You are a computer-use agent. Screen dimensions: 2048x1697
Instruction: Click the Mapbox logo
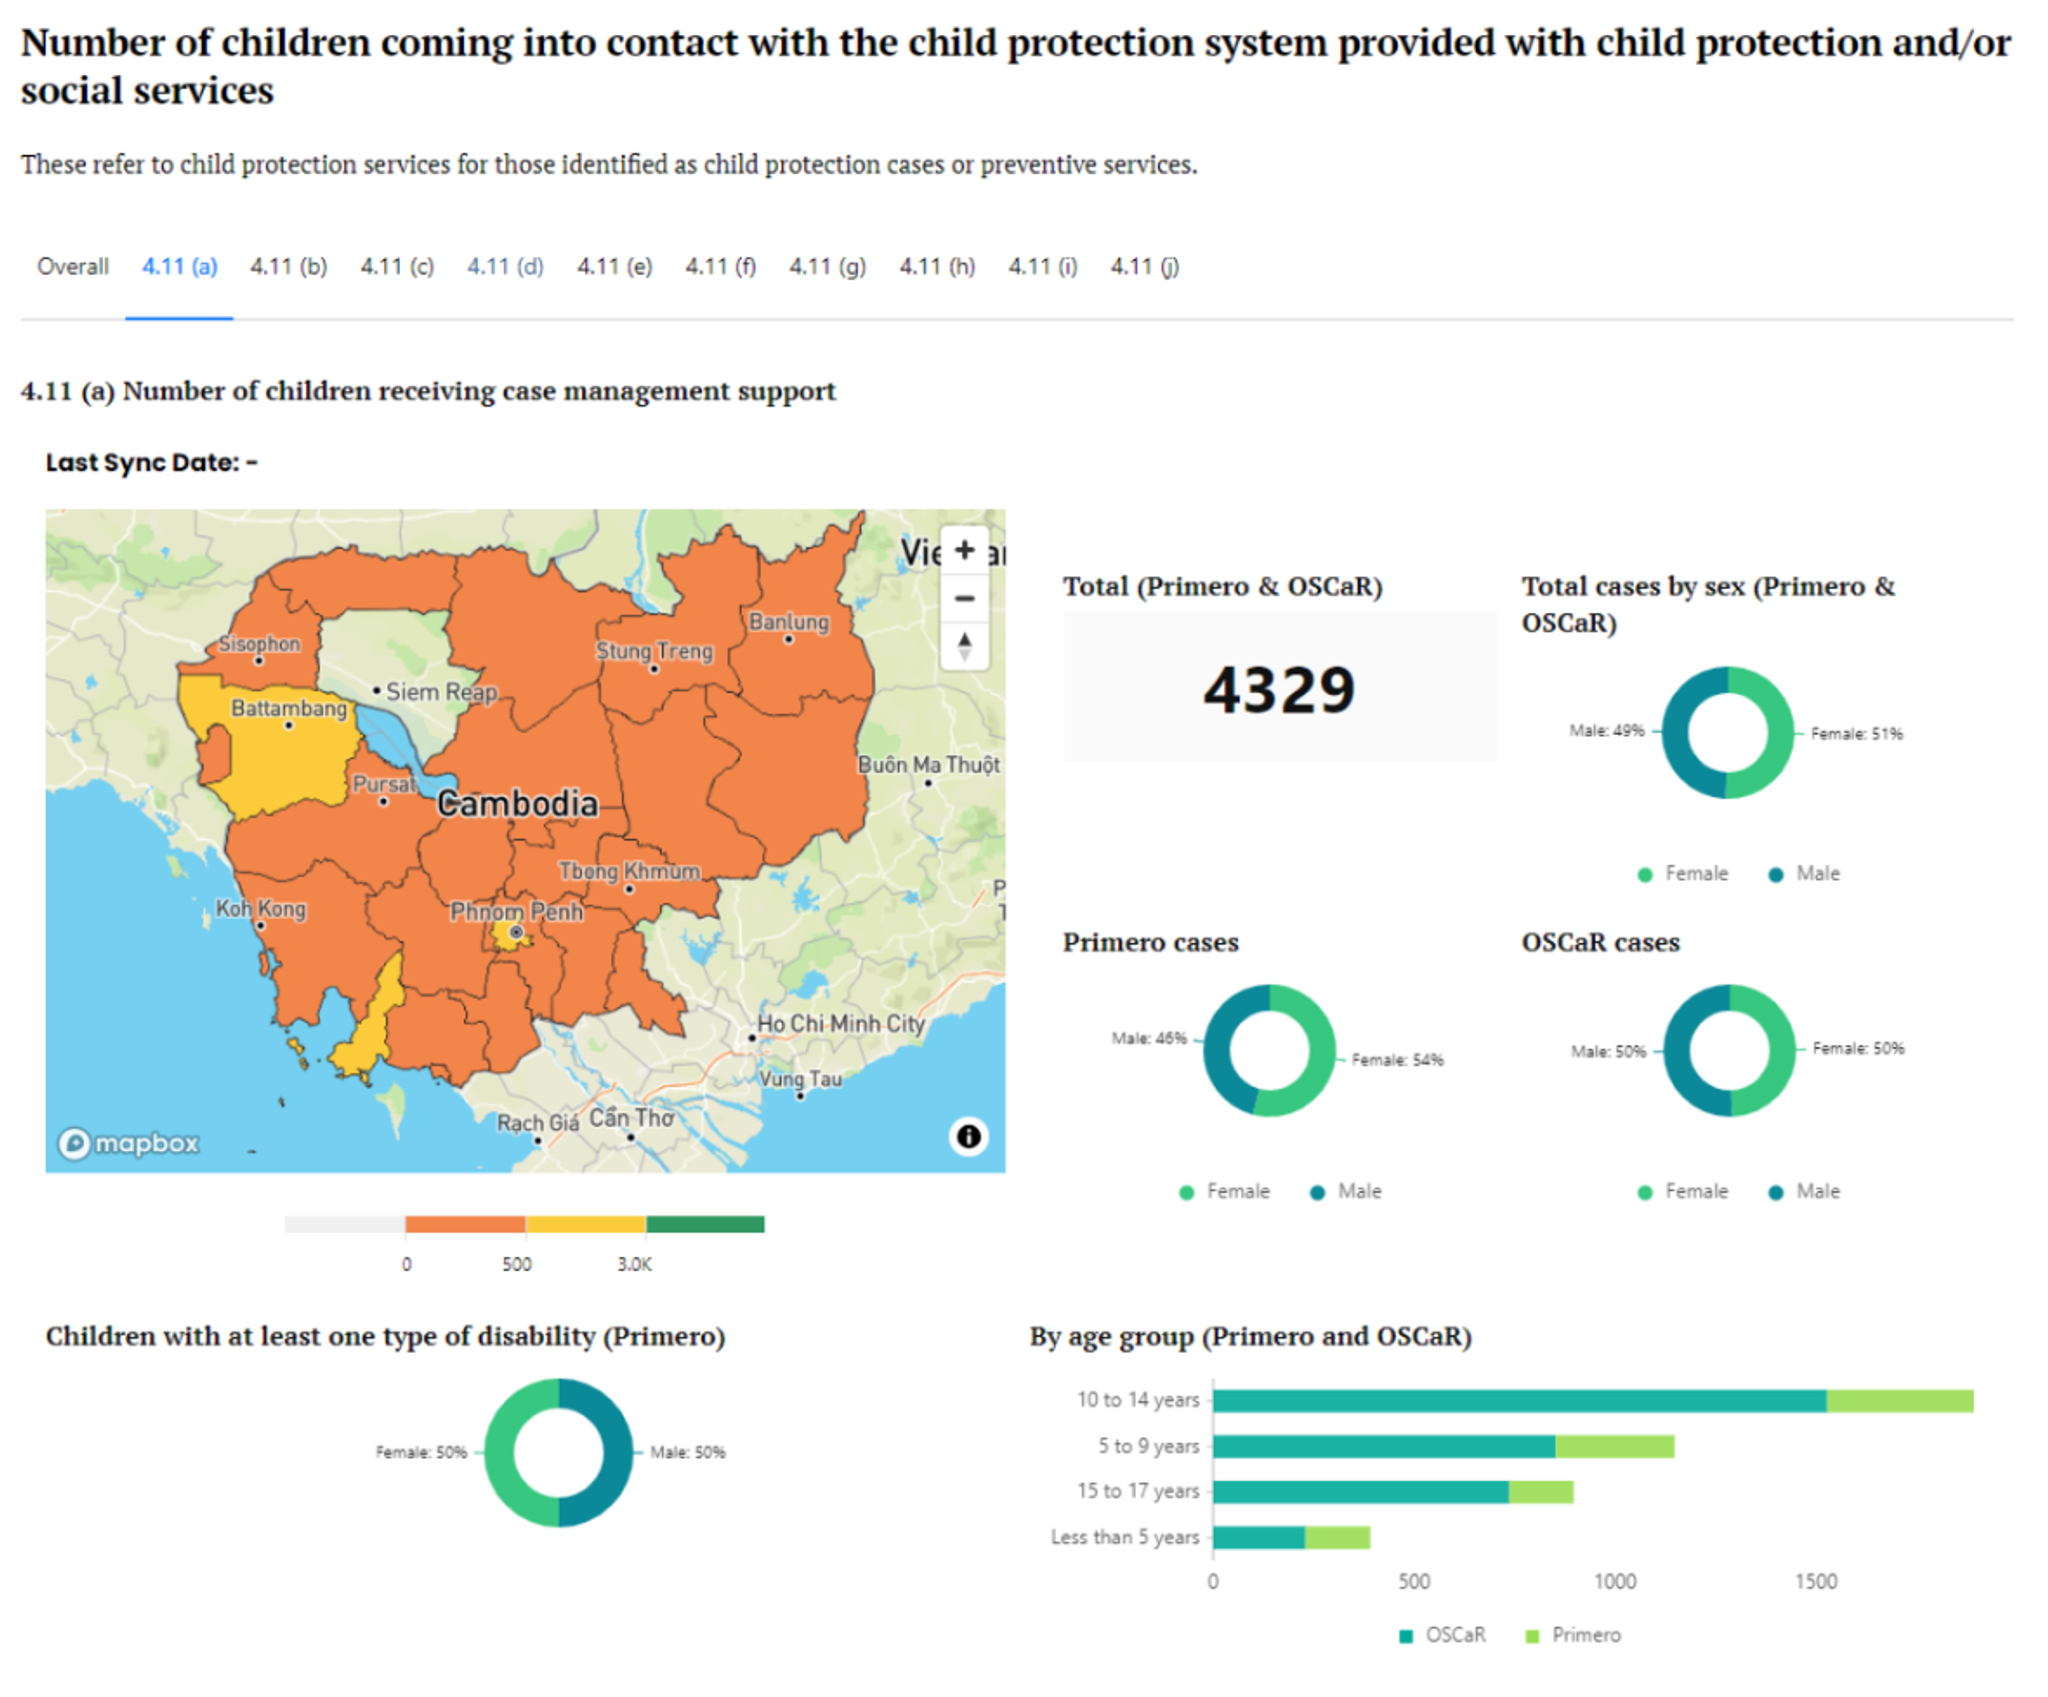click(x=131, y=1143)
